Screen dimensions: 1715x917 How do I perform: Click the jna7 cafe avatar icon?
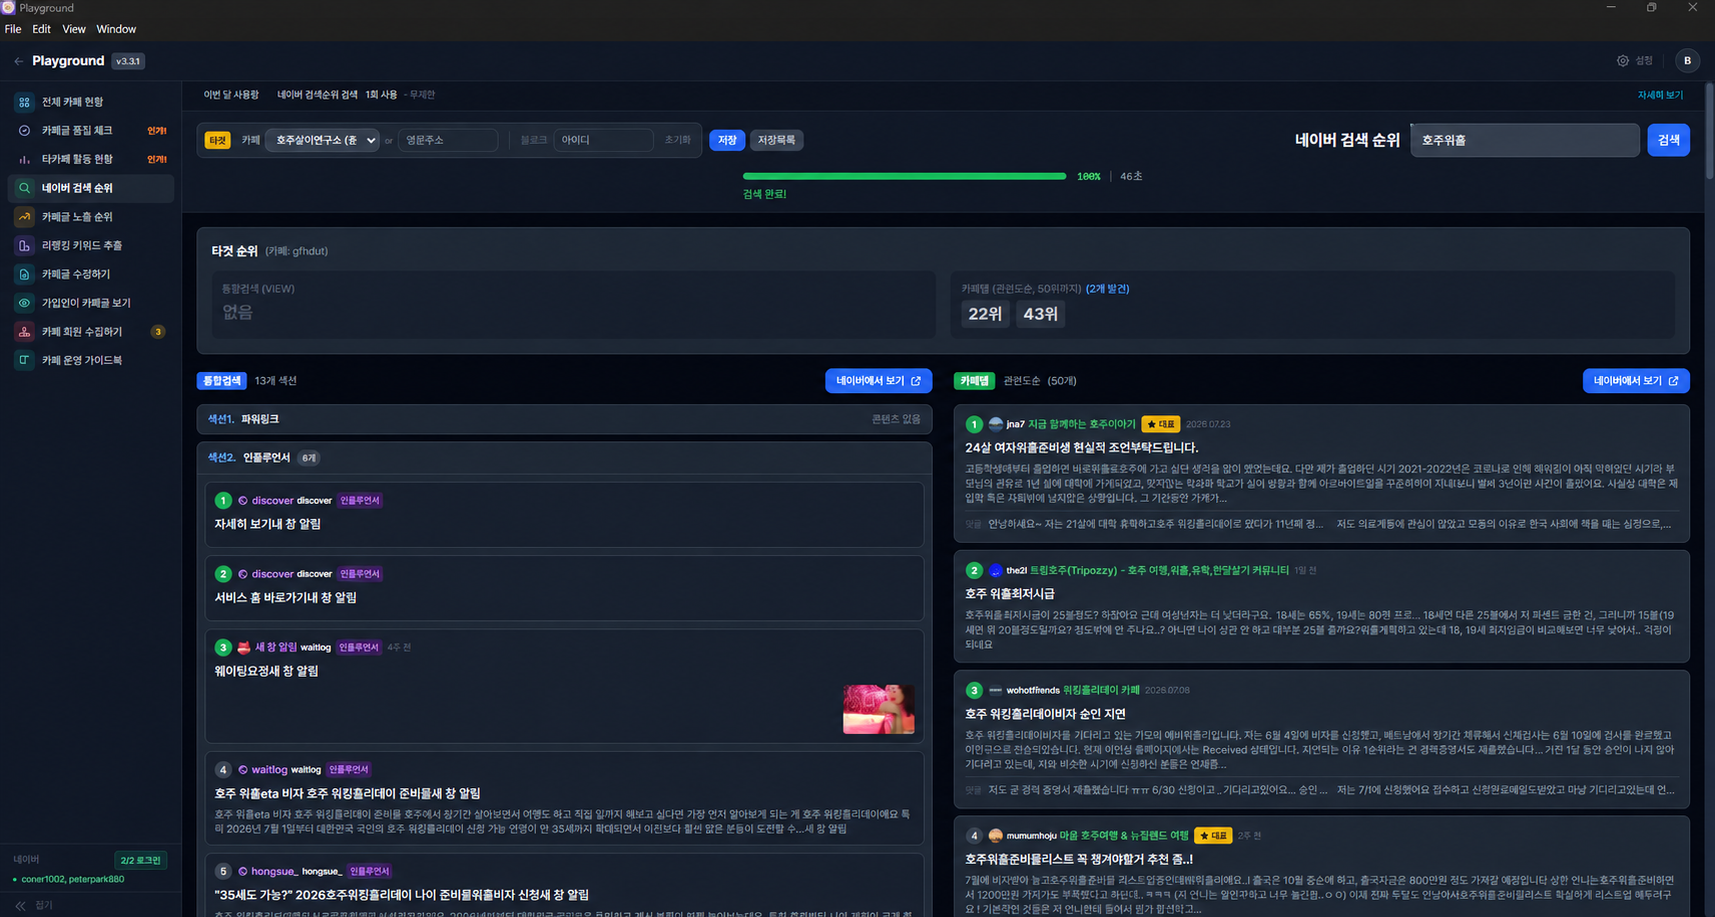995,424
